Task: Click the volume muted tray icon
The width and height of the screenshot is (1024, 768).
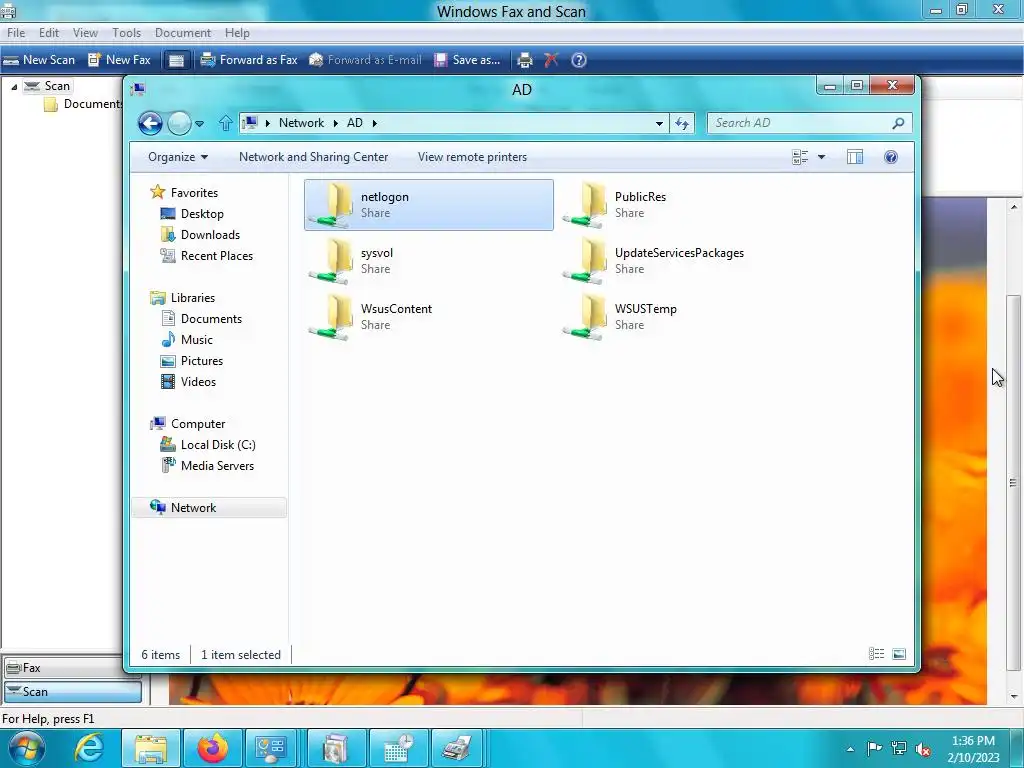Action: (x=923, y=749)
